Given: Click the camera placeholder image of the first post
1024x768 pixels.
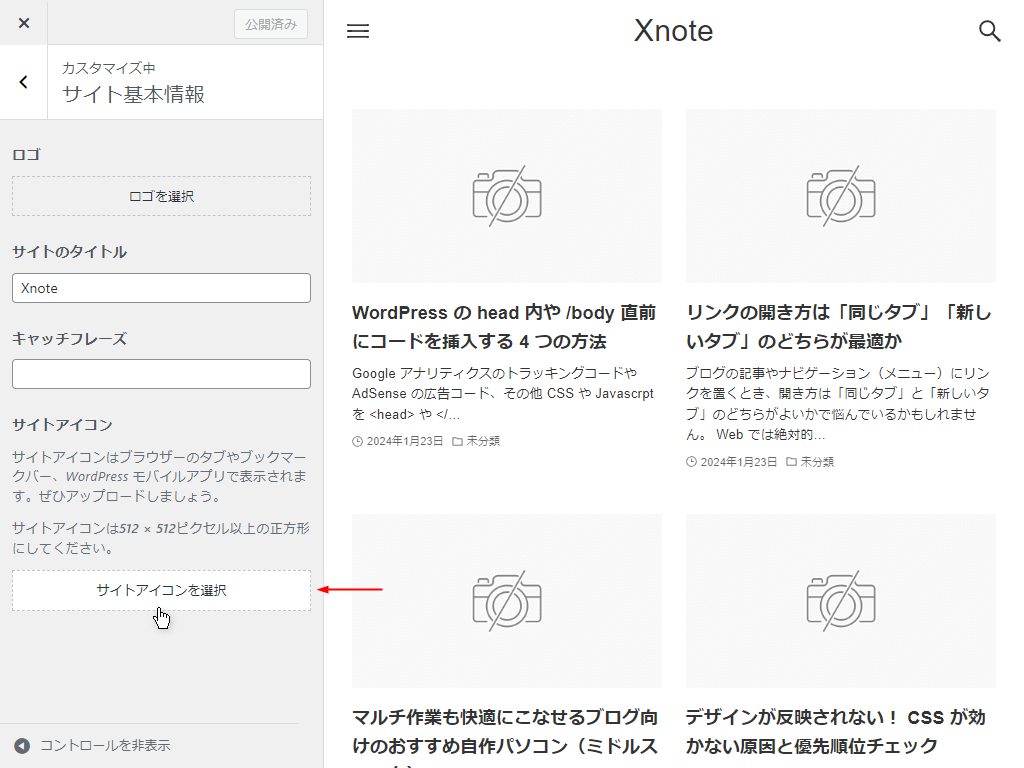Looking at the screenshot, I should pos(506,195).
